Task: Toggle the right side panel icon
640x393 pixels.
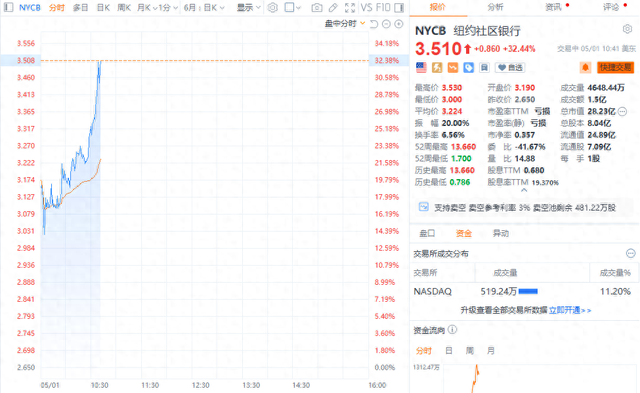Action: point(399,7)
